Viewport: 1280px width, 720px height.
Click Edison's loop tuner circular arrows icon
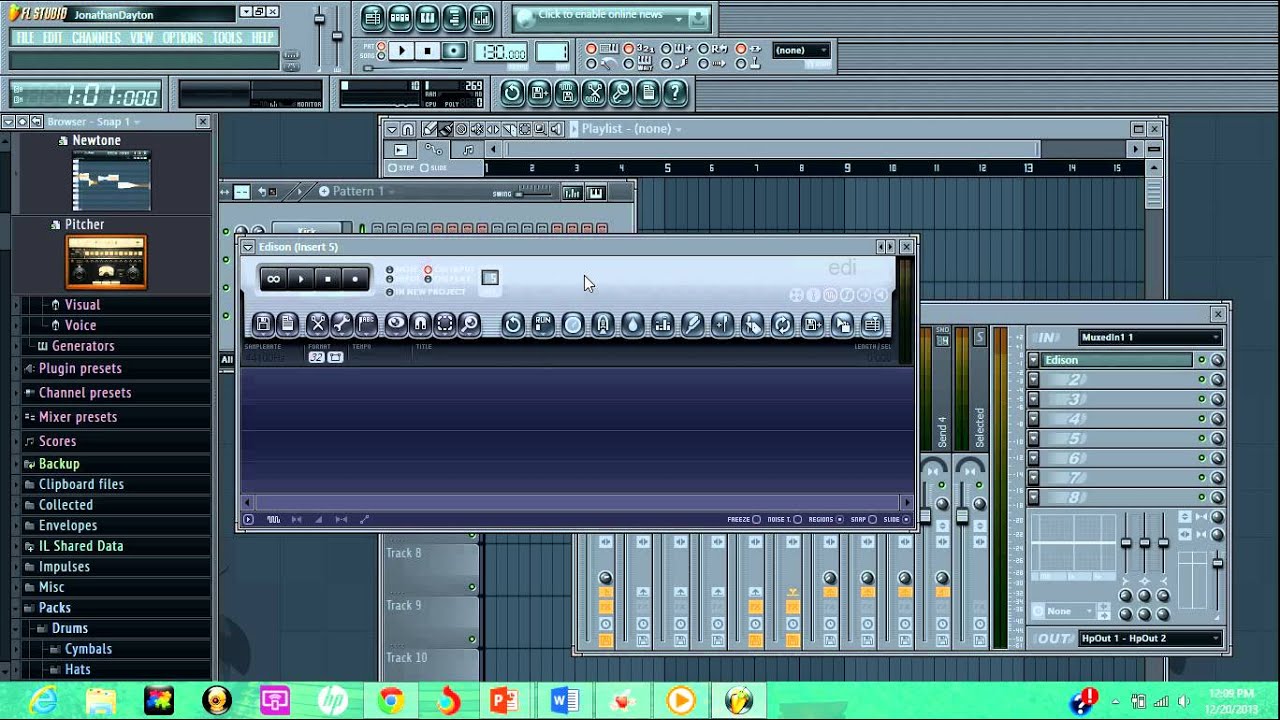(x=782, y=323)
